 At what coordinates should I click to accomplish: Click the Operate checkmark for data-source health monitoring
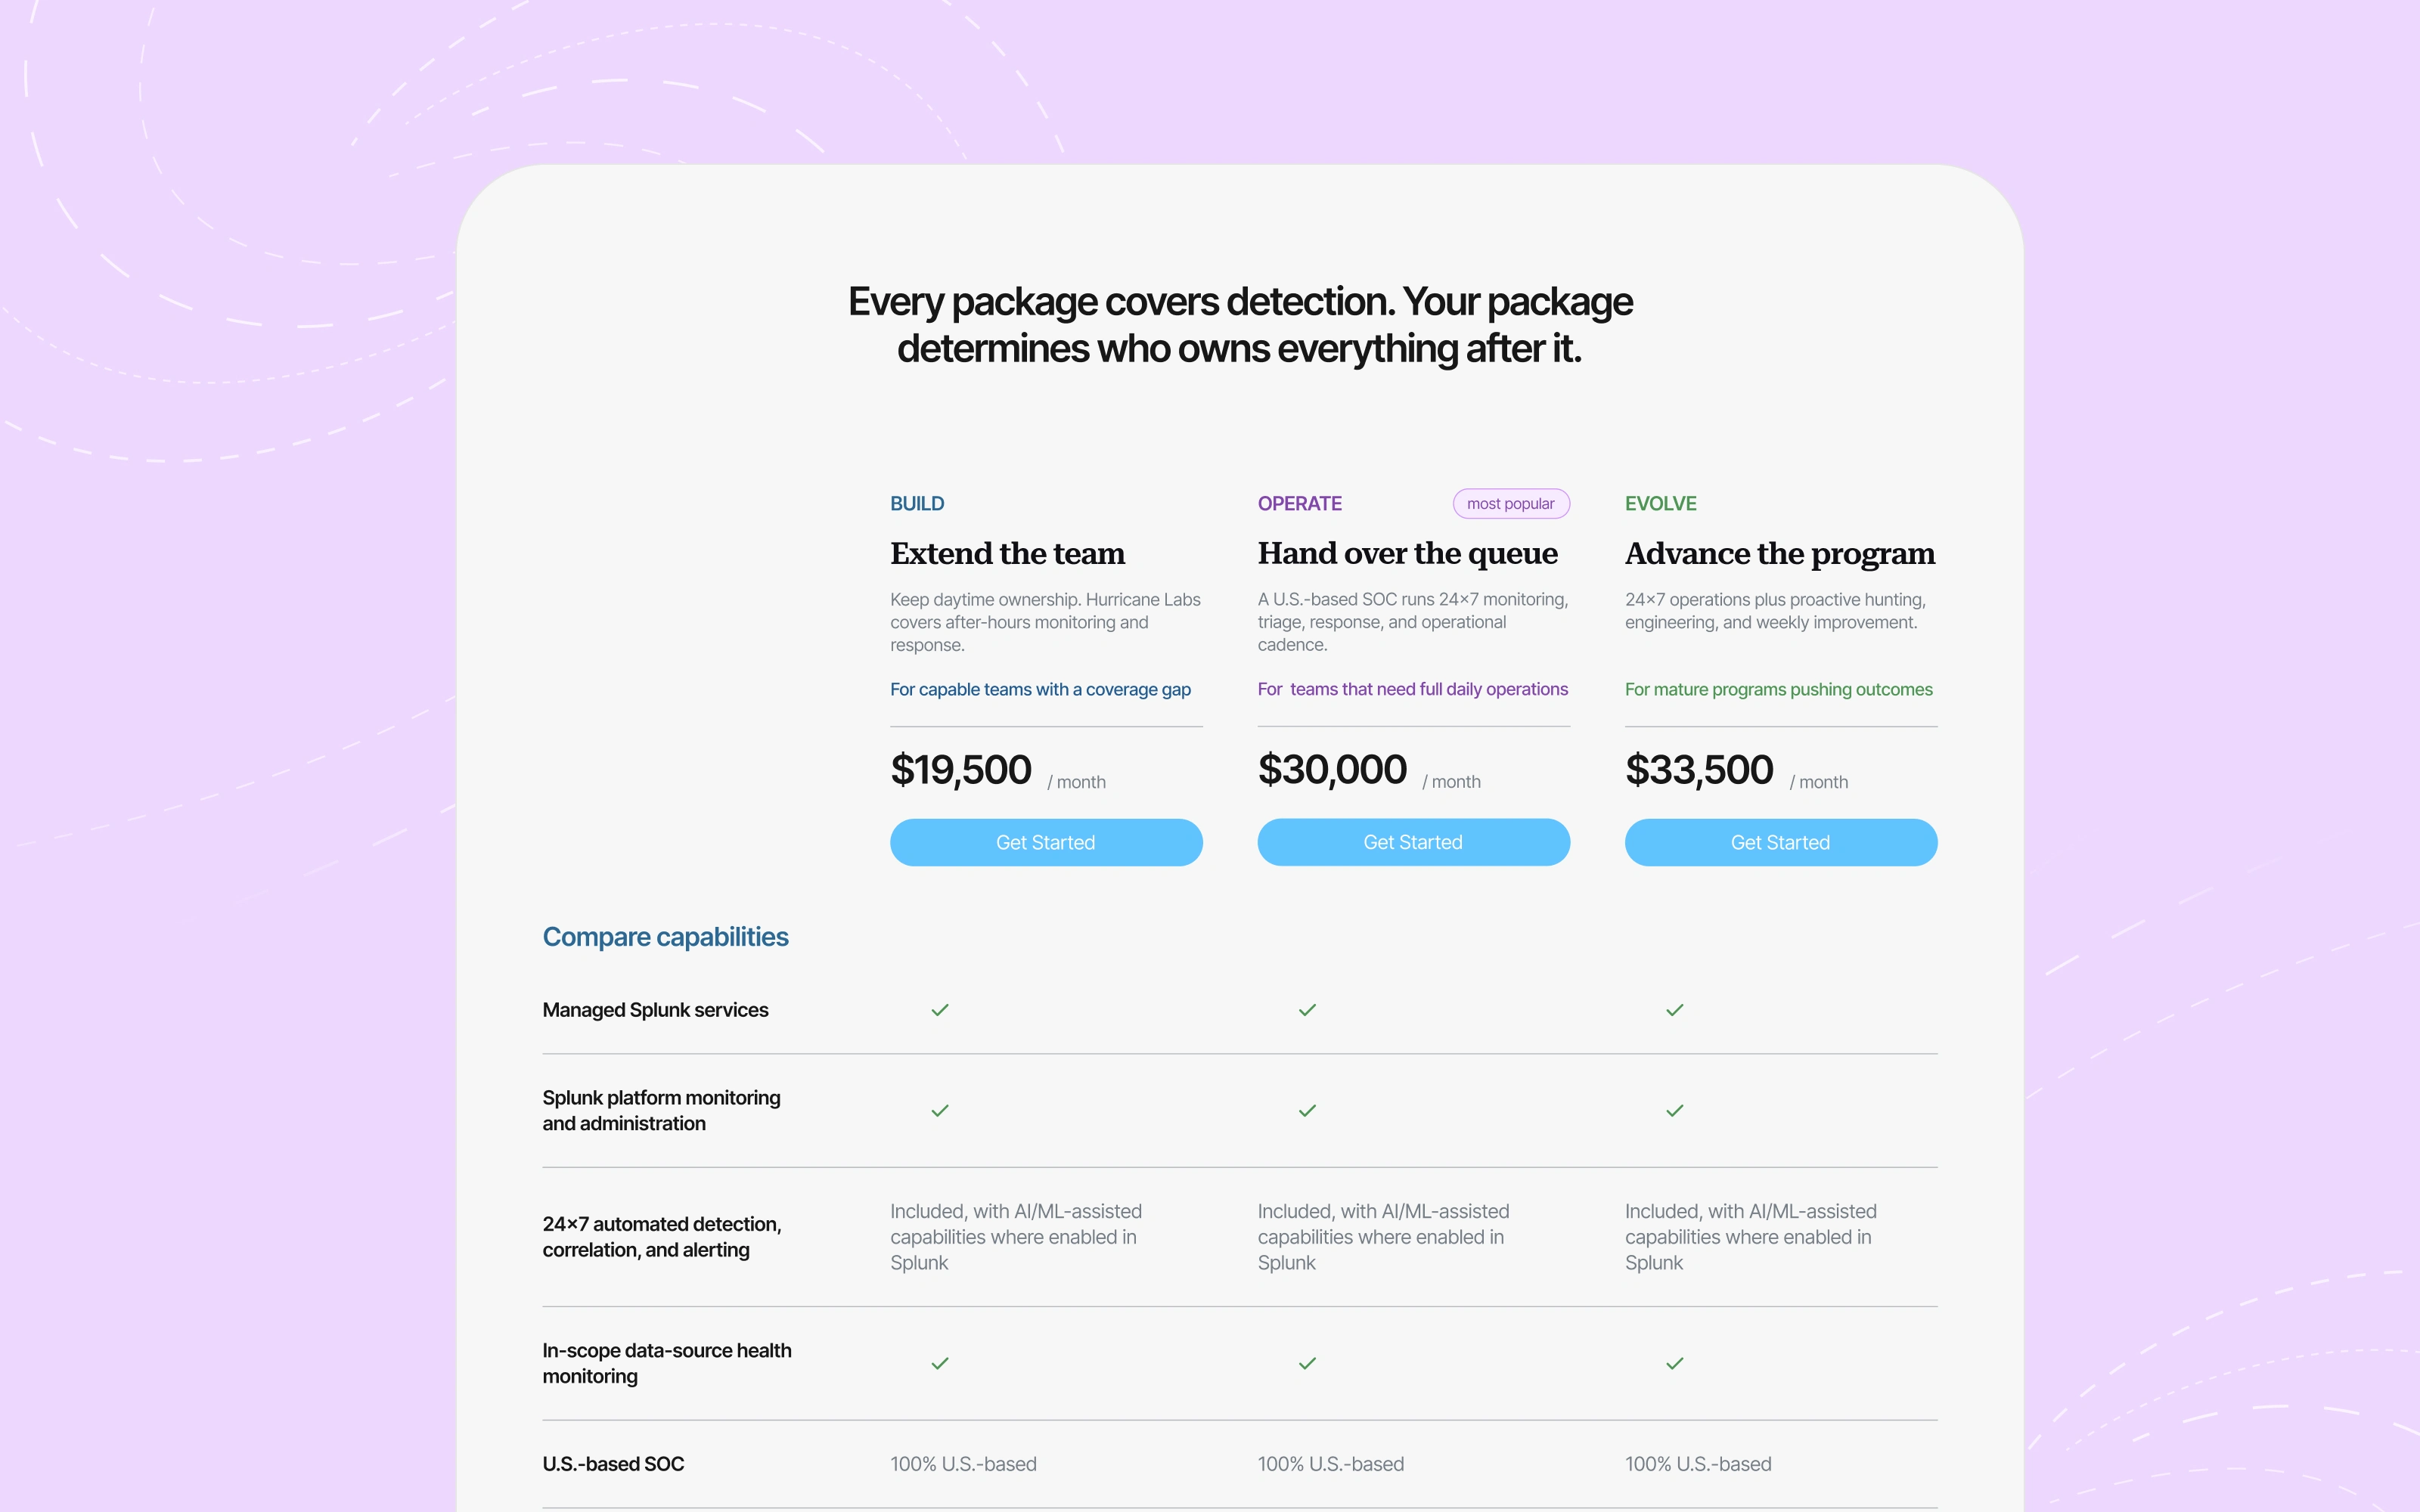tap(1307, 1364)
